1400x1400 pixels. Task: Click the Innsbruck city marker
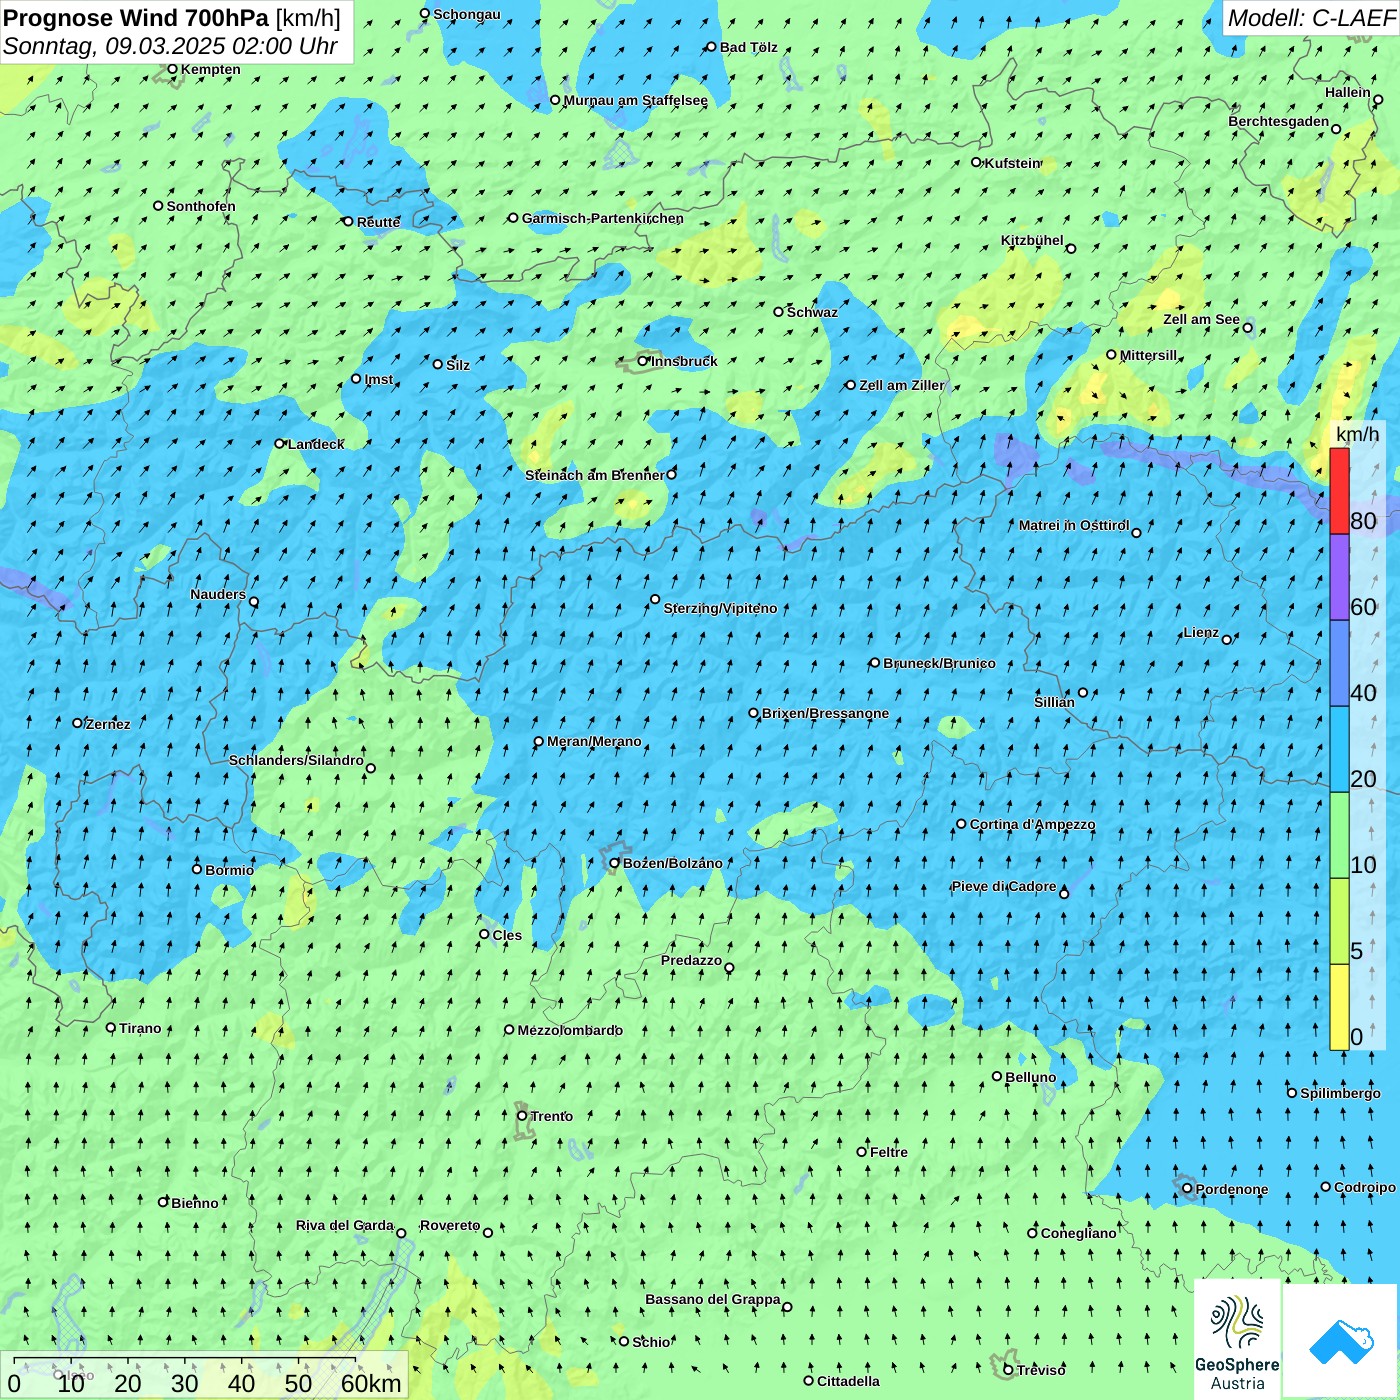643,361
